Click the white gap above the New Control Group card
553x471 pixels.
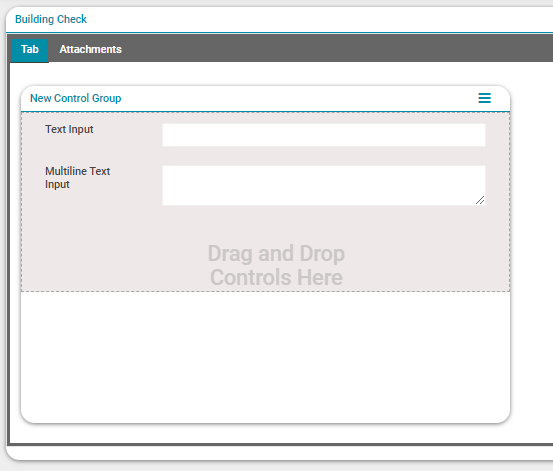click(x=265, y=74)
